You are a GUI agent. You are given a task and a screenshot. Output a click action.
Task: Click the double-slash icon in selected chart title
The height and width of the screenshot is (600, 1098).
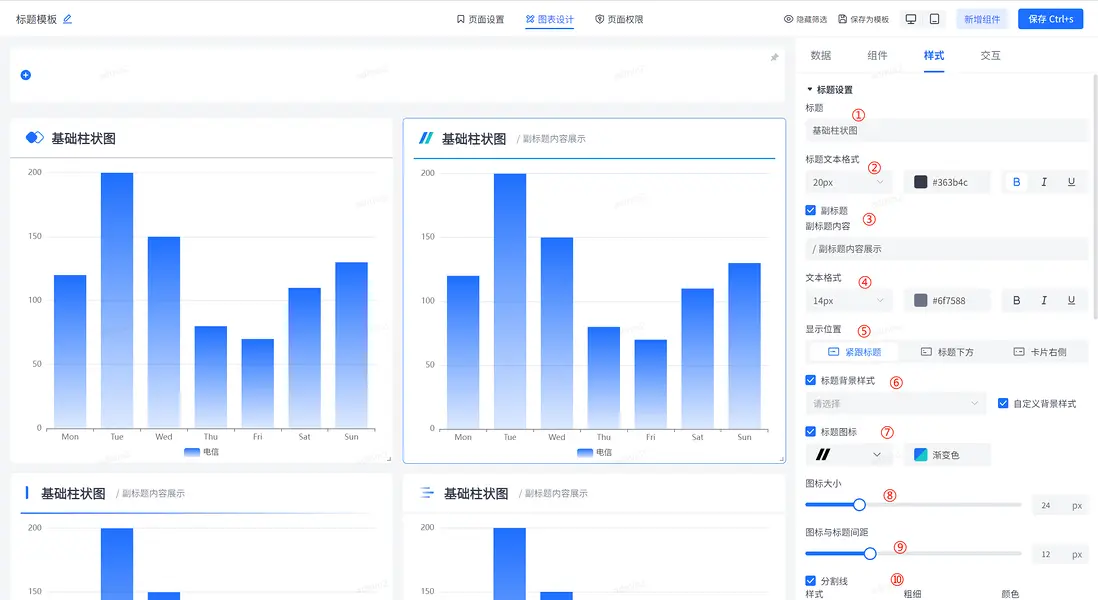coord(426,139)
